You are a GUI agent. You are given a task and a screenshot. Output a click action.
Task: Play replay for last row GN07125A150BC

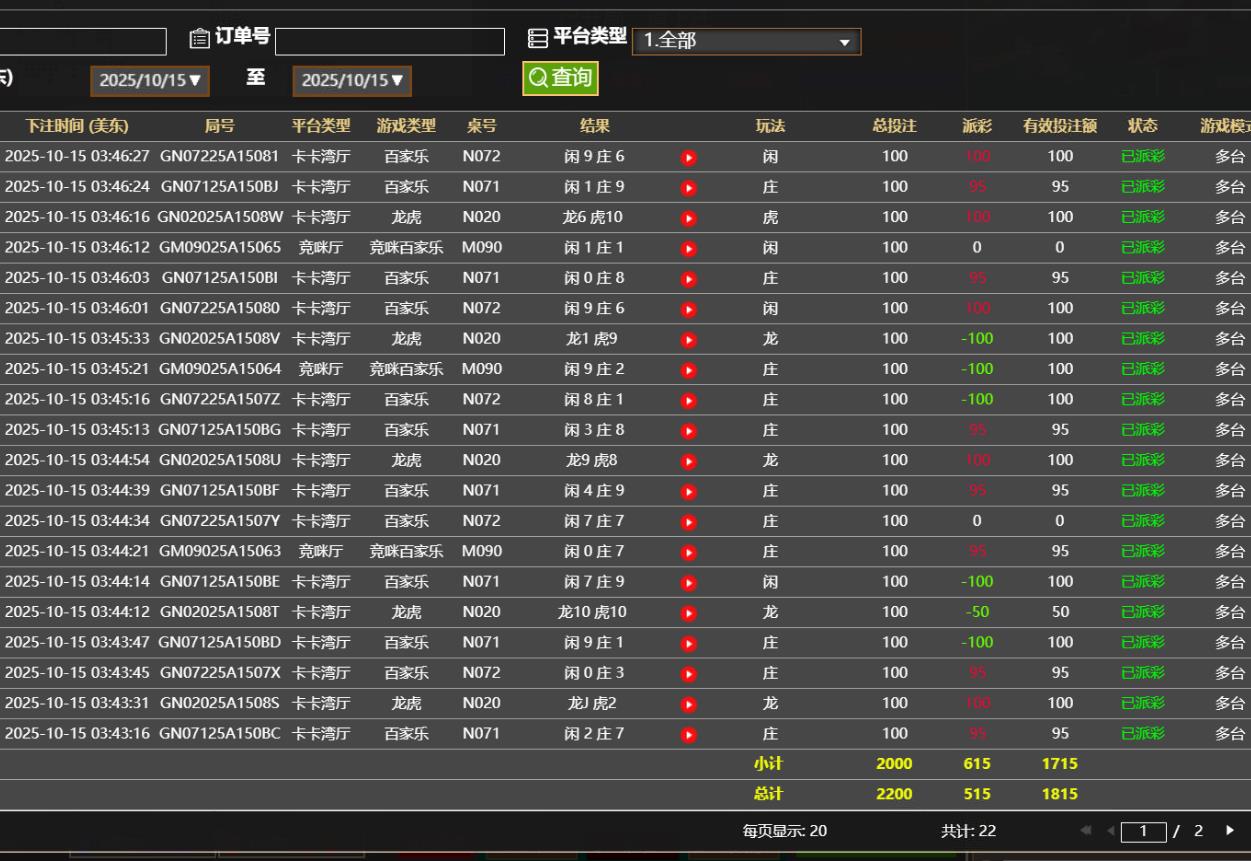point(688,735)
